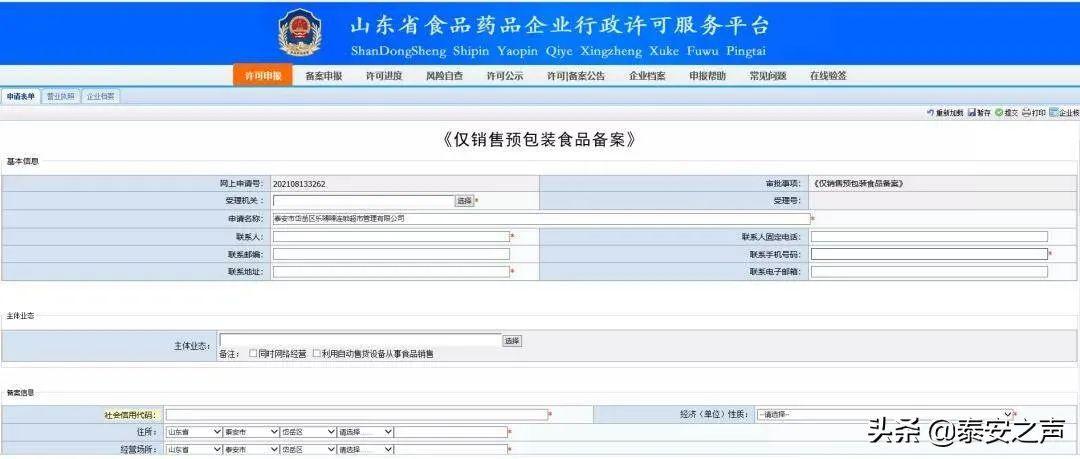Click the 主体业态 text field

click(x=360, y=340)
